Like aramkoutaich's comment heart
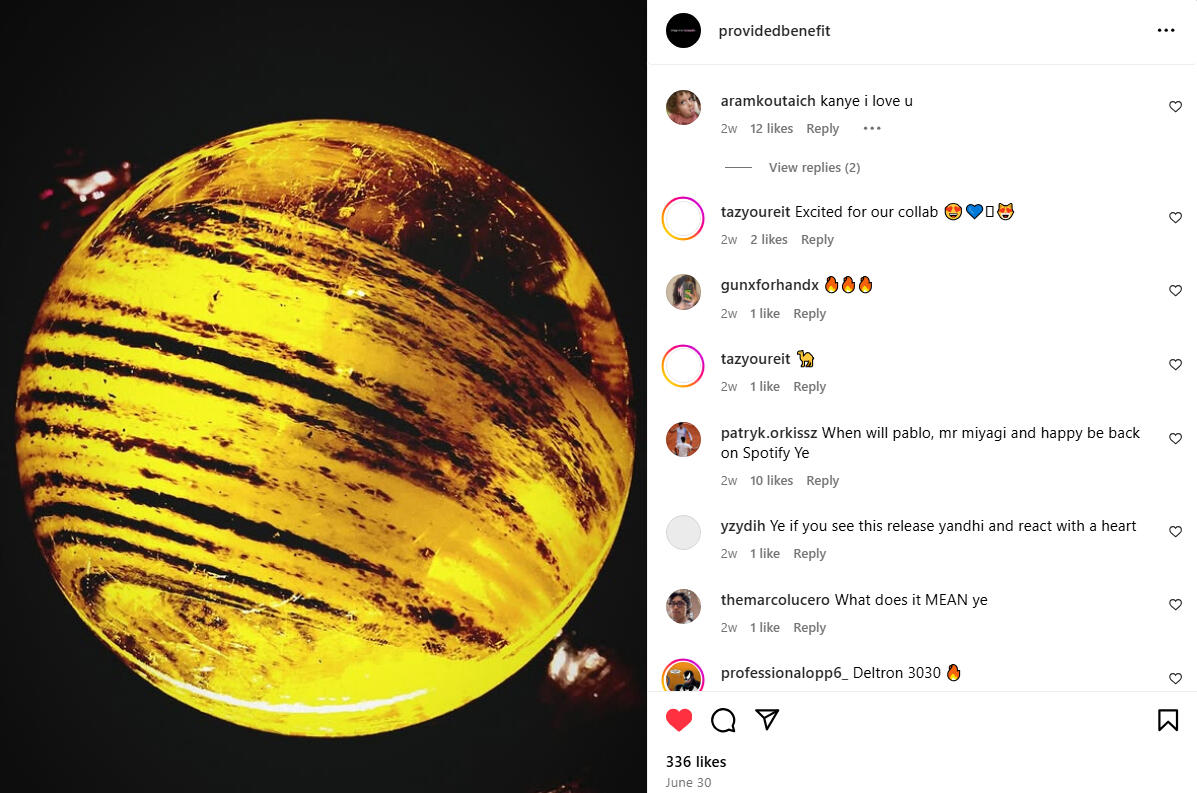The image size is (1197, 793). coord(1176,107)
